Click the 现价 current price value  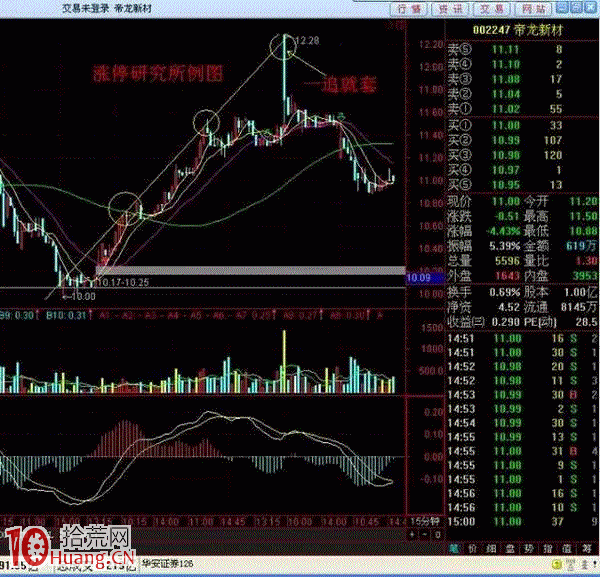click(x=505, y=201)
